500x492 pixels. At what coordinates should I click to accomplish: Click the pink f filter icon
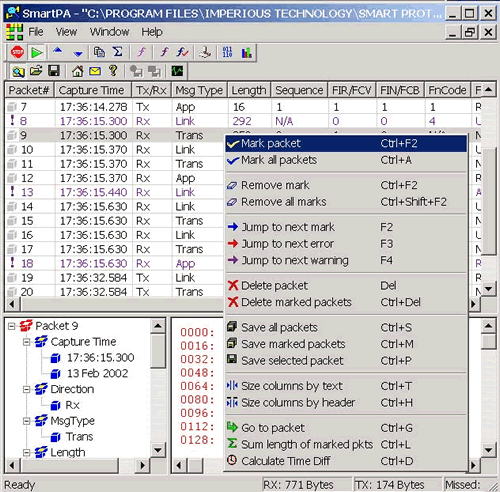142,52
